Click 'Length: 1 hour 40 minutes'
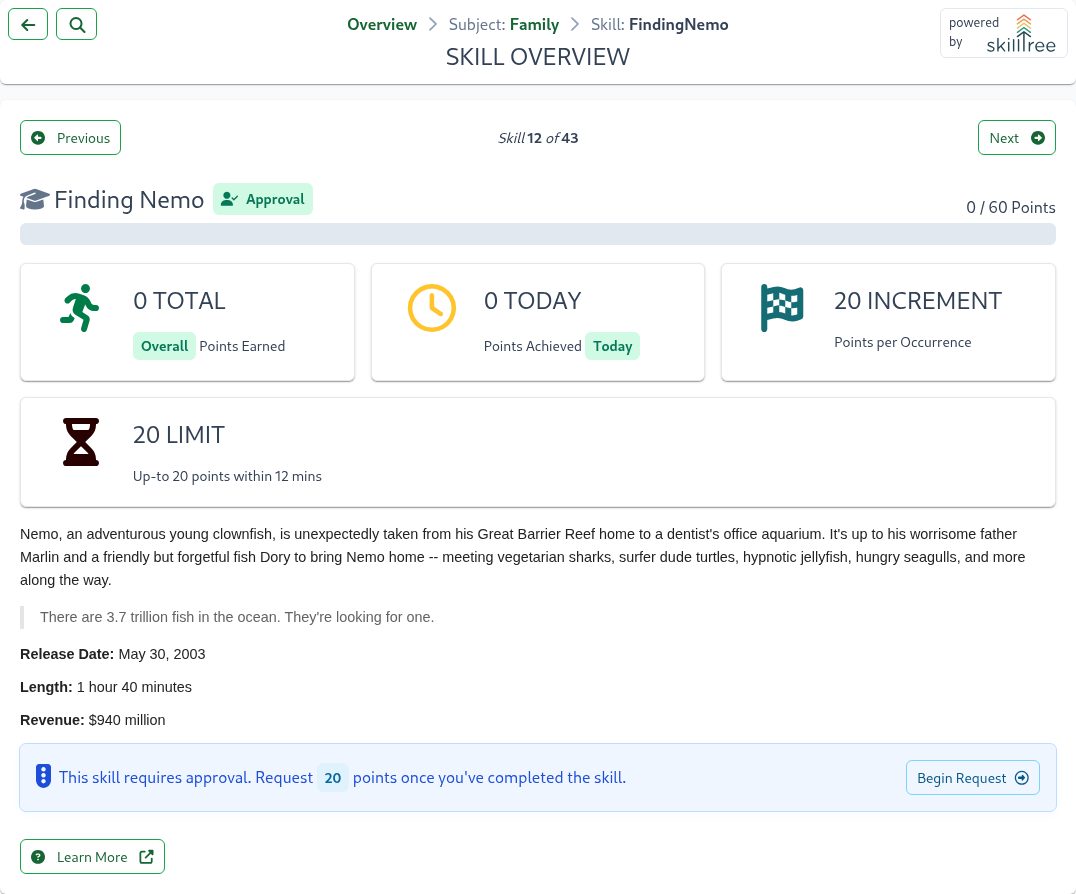 point(106,687)
